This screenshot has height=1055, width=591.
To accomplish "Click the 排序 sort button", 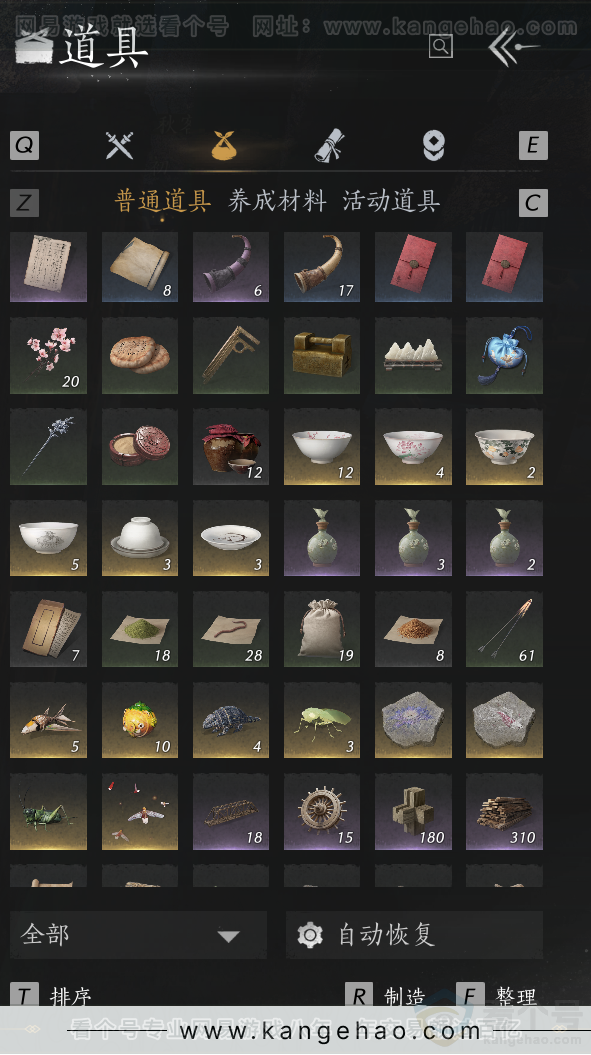I will (x=71, y=996).
